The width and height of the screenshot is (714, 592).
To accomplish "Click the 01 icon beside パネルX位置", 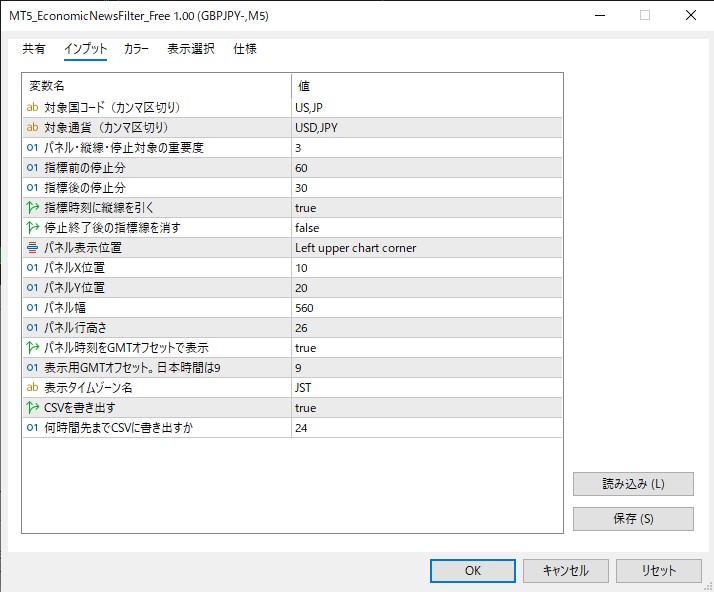I will tap(32, 267).
